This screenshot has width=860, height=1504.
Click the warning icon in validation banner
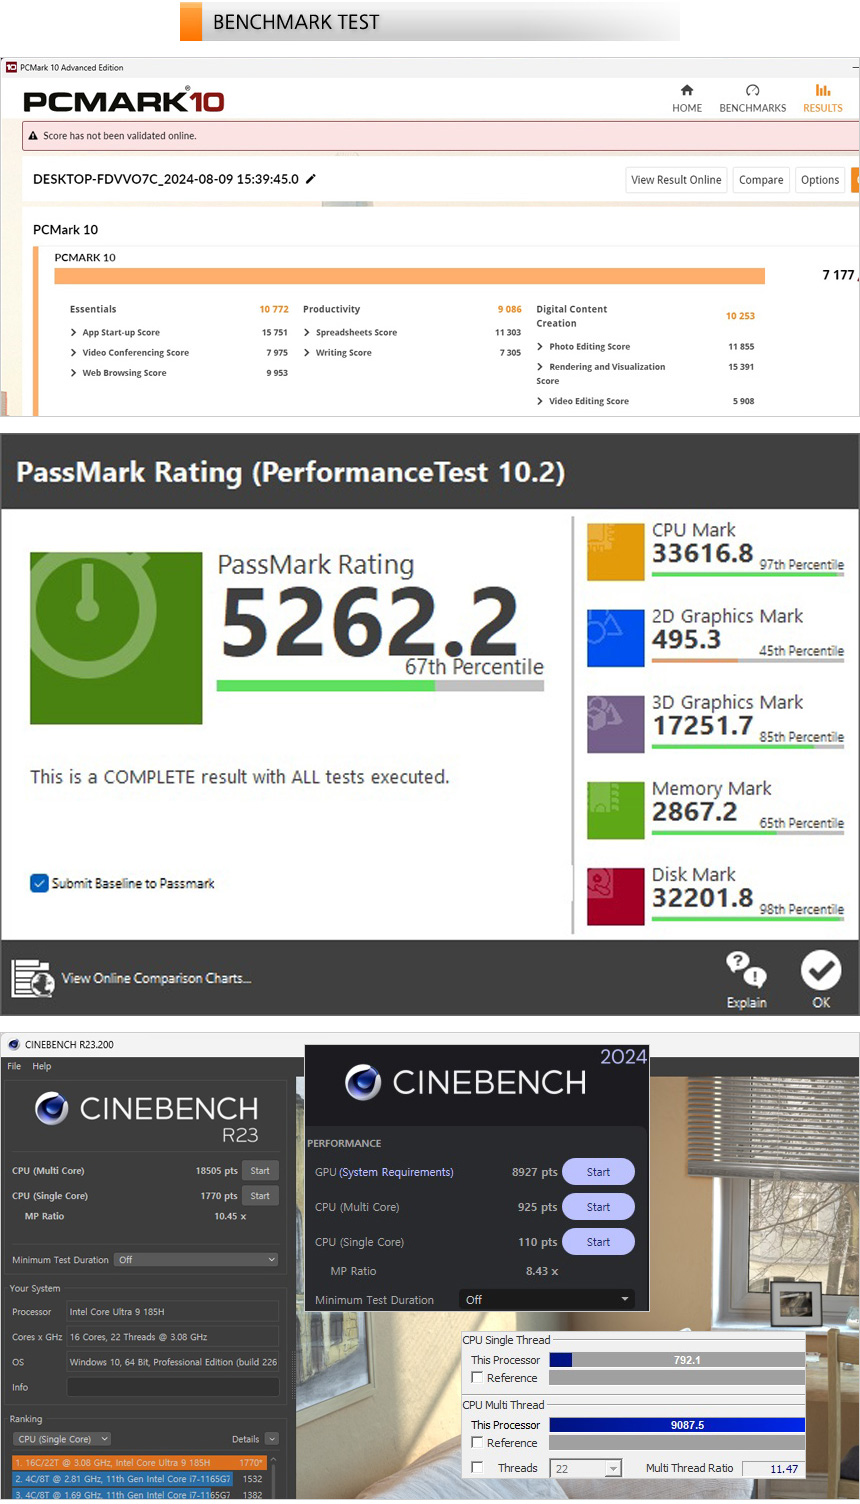[33, 136]
